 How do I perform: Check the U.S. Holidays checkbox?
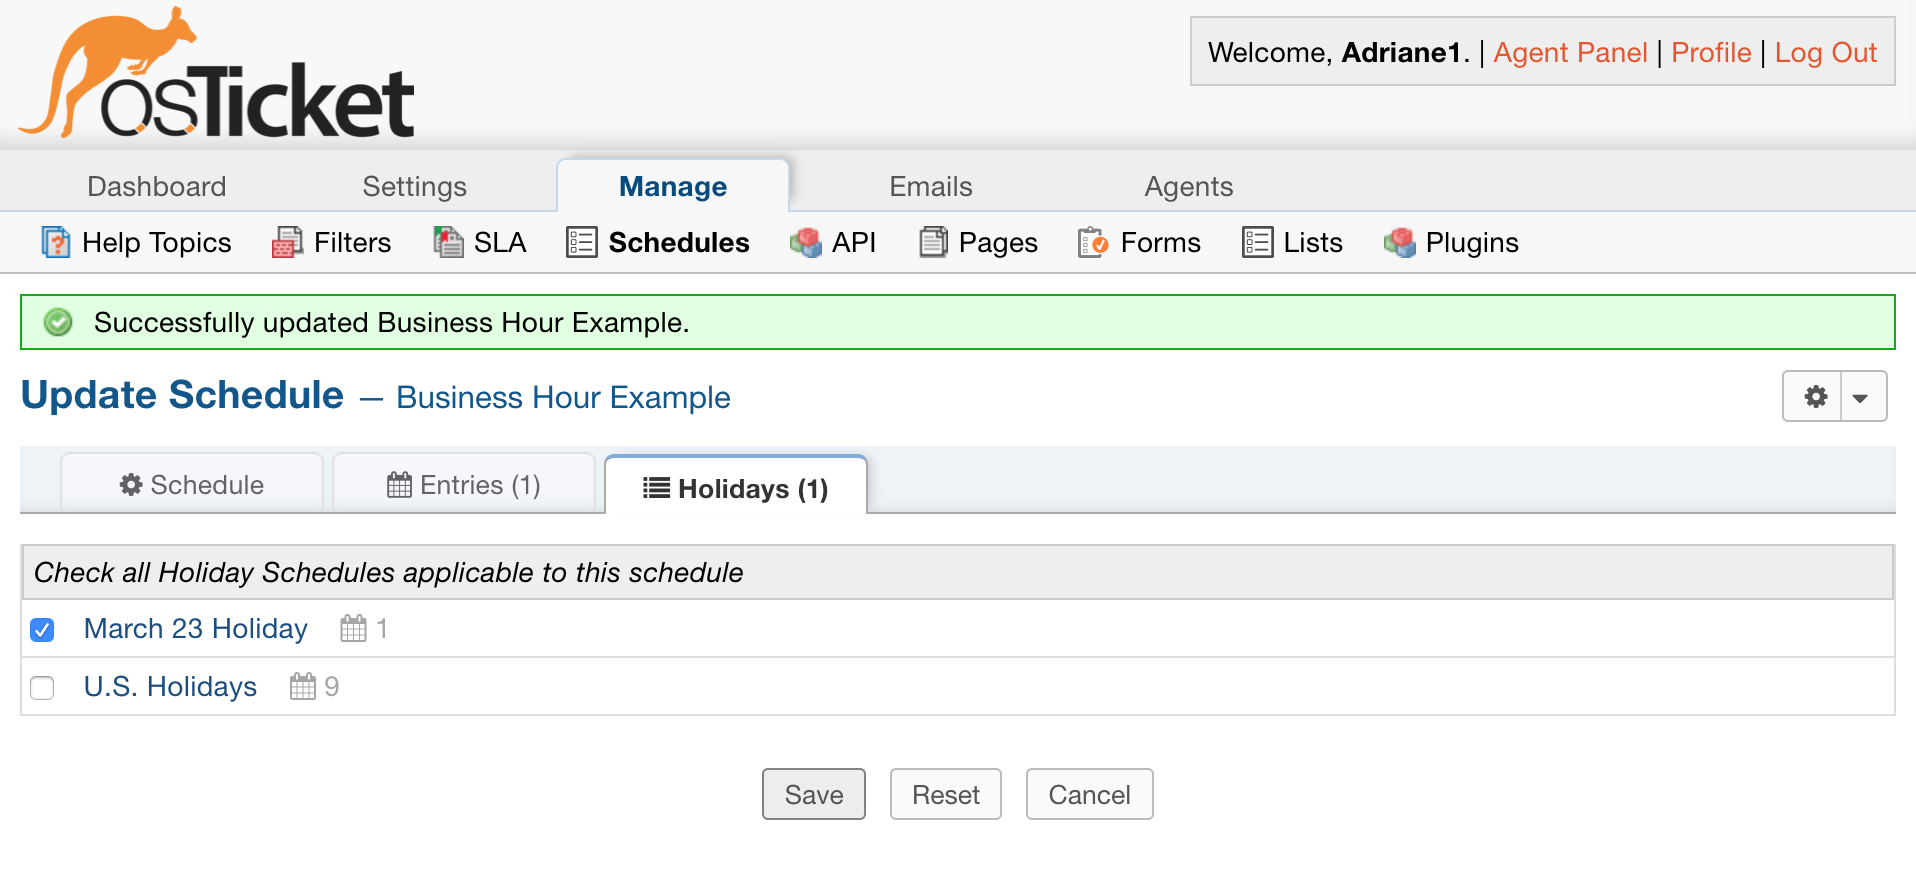click(x=42, y=687)
